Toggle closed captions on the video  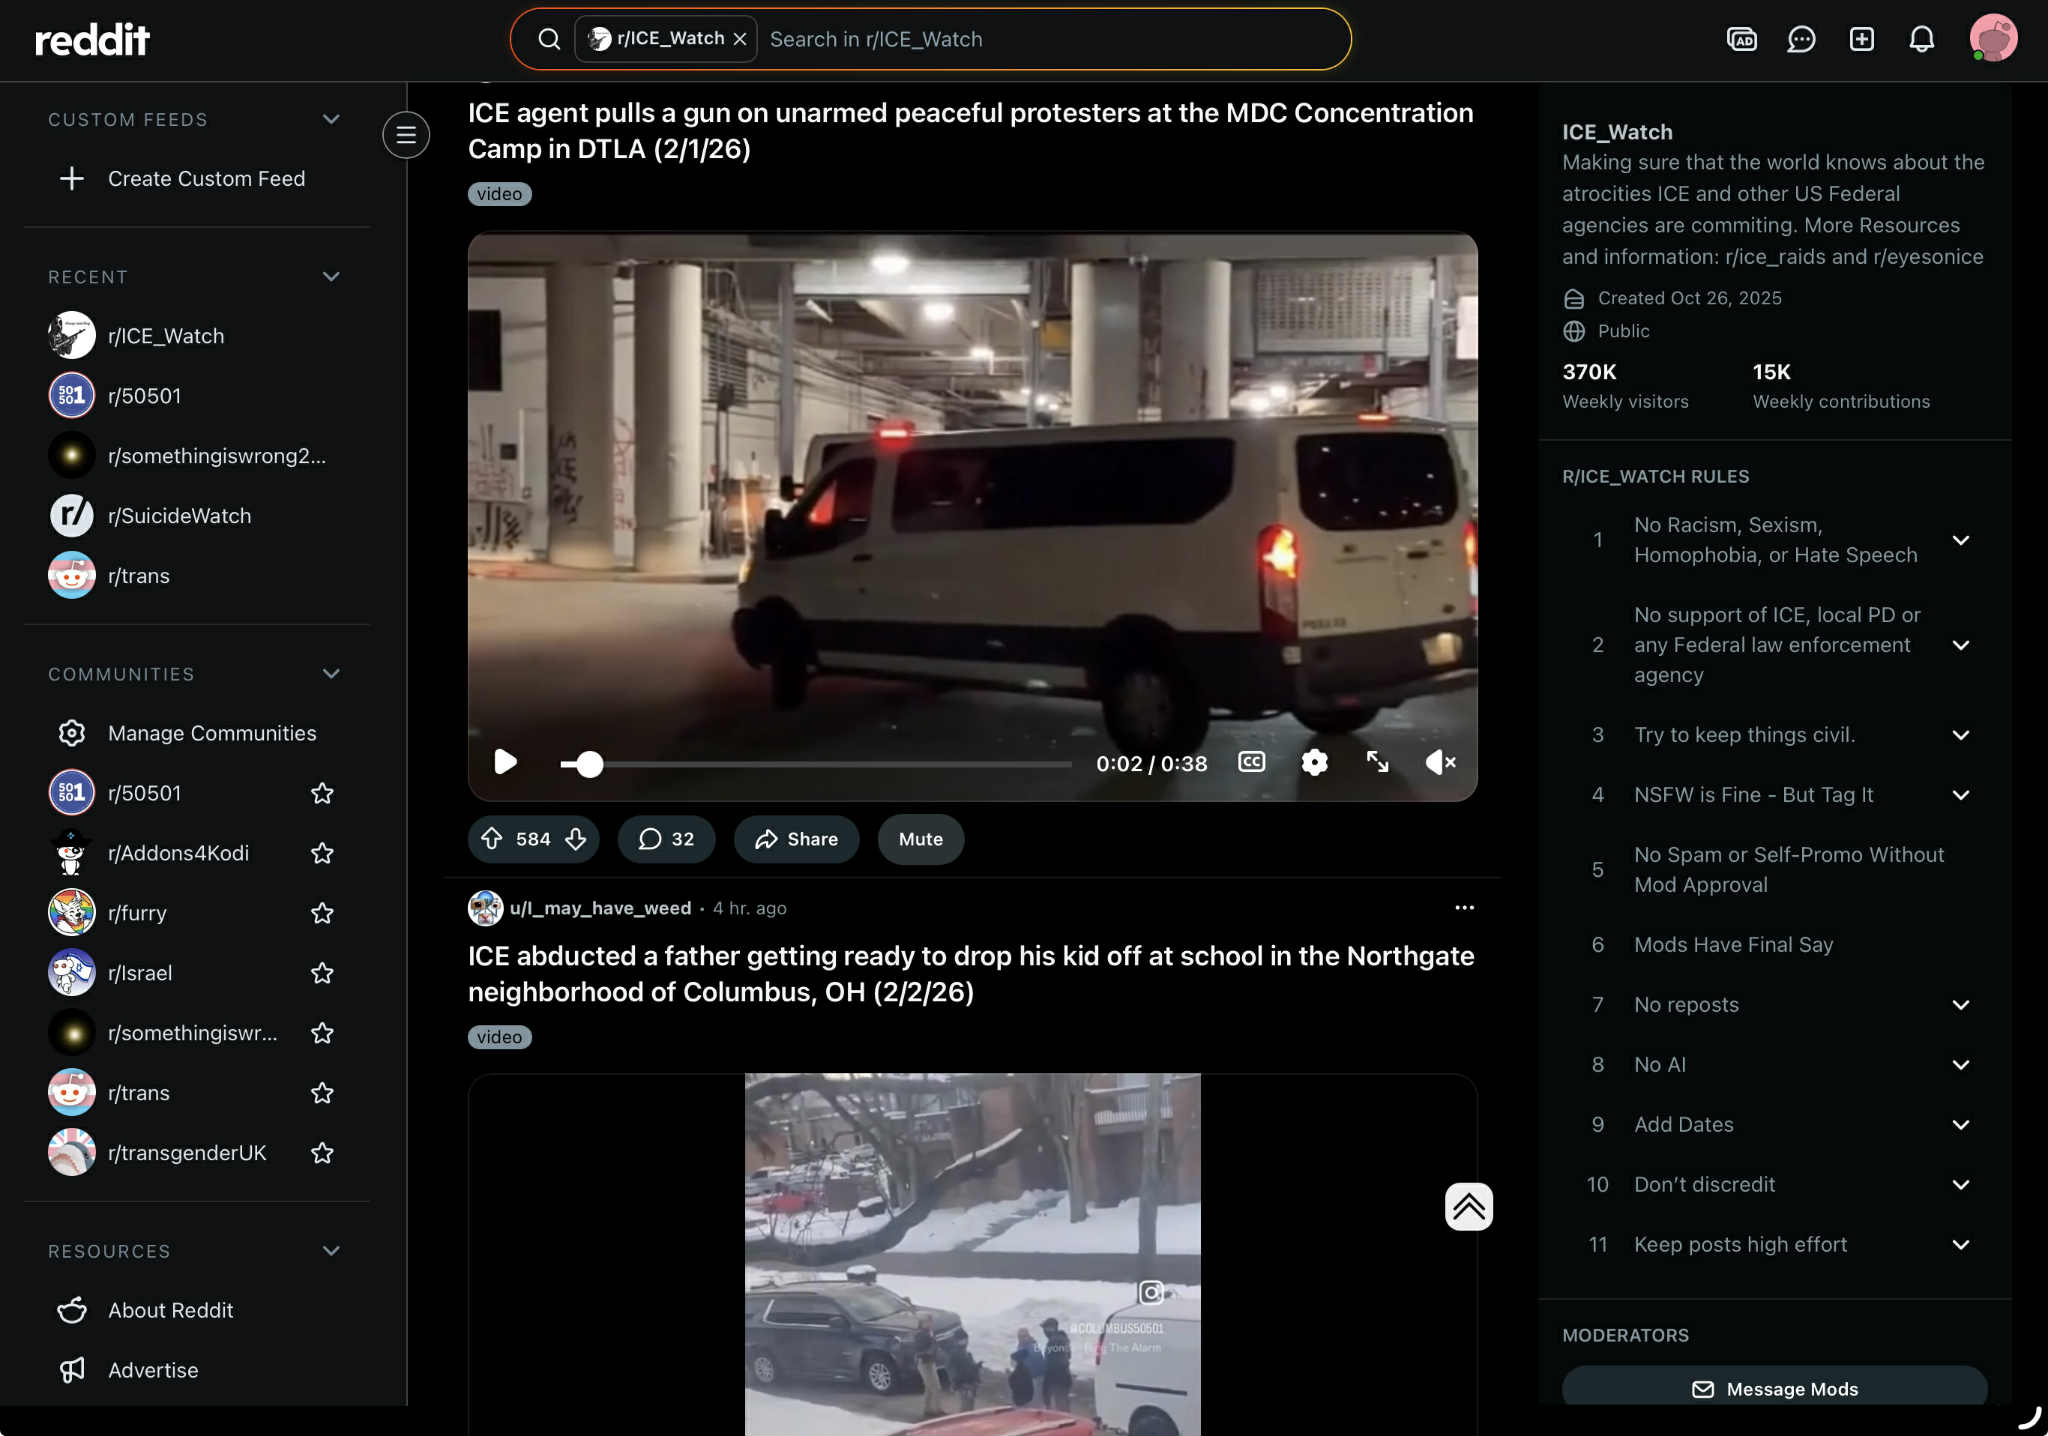pyautogui.click(x=1251, y=763)
